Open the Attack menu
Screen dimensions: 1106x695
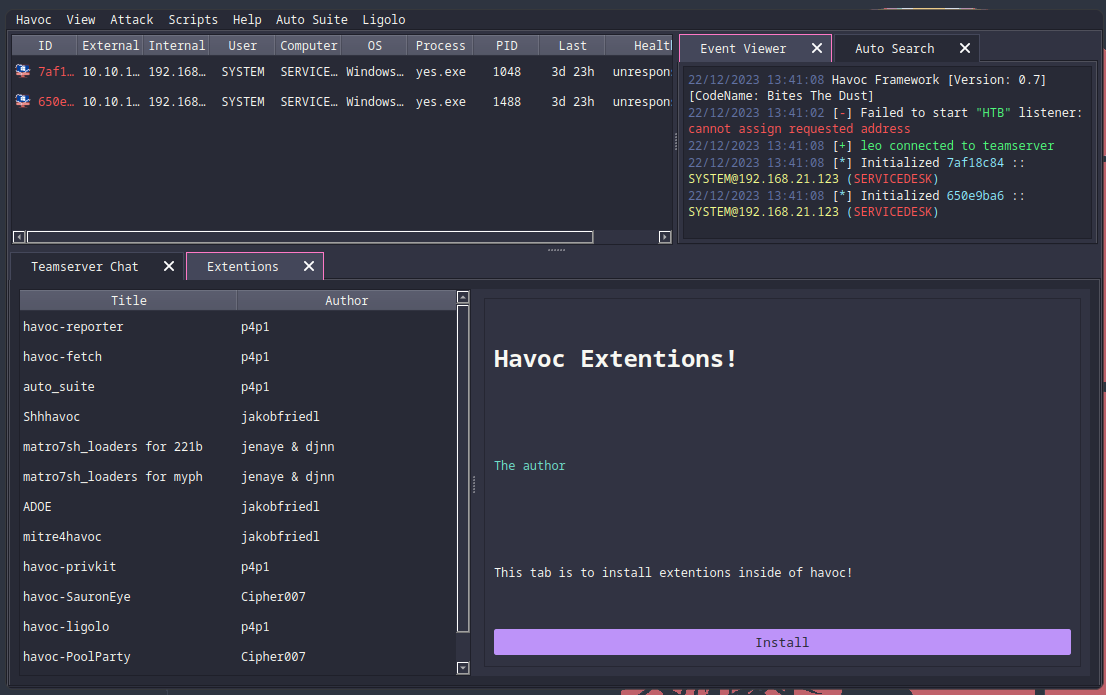132,20
